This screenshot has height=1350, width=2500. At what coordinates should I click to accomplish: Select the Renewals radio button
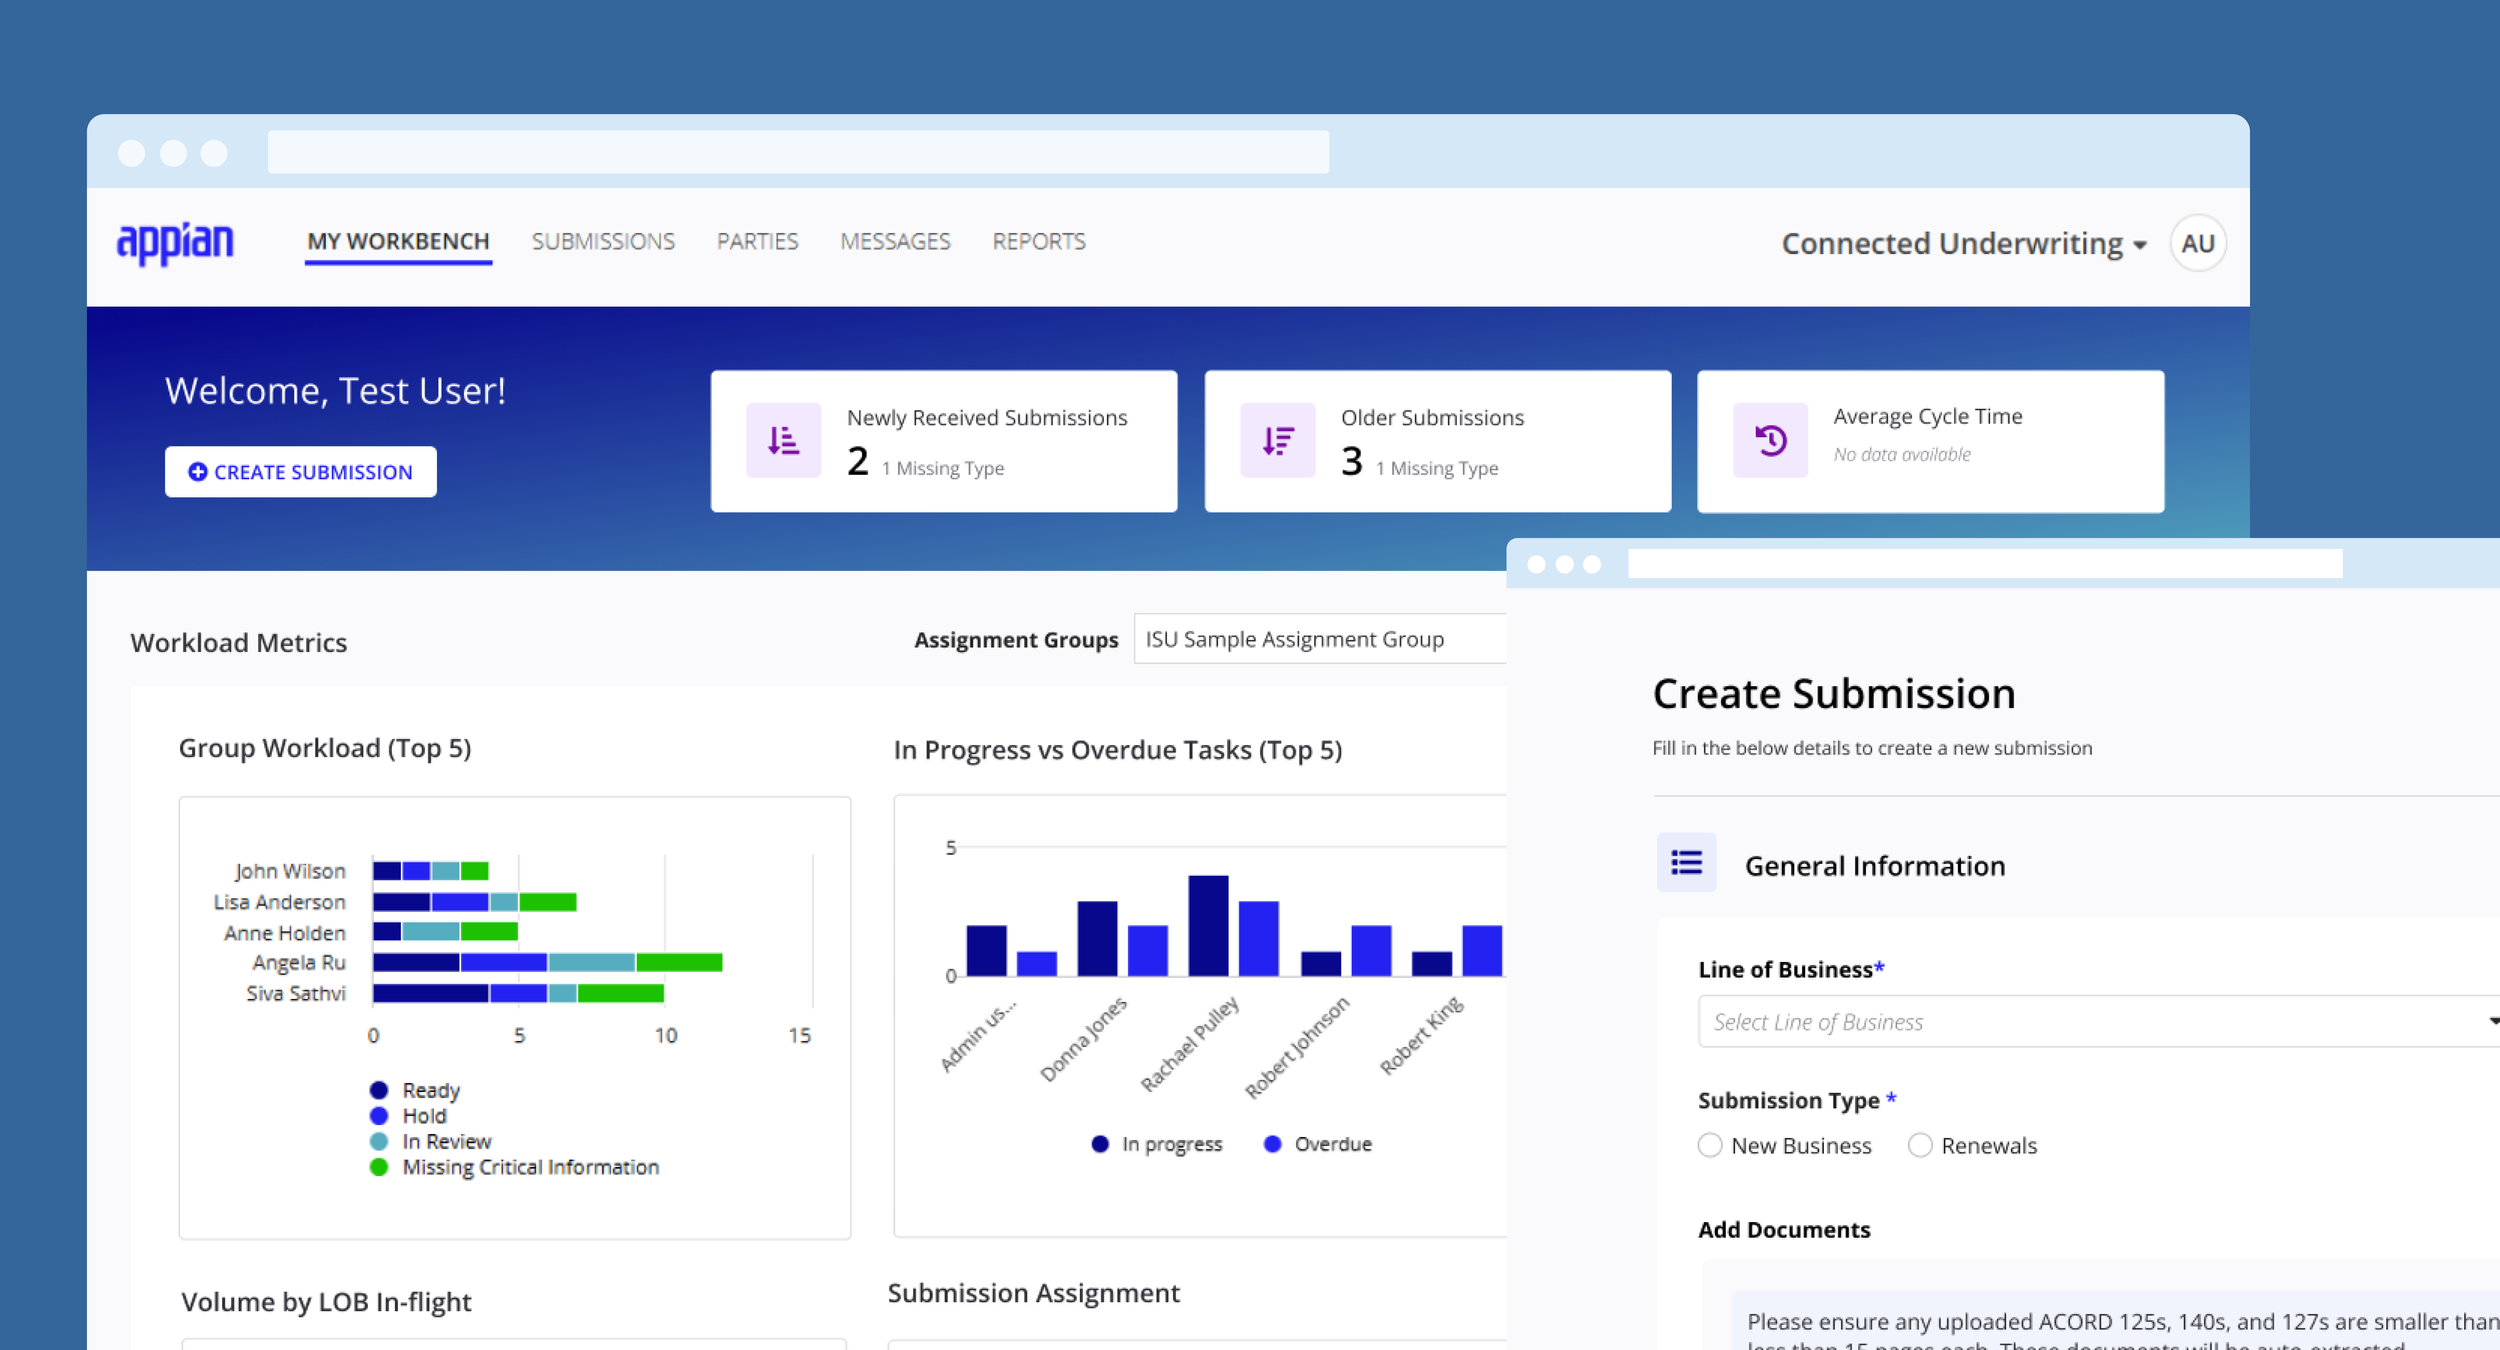pyautogui.click(x=1919, y=1145)
